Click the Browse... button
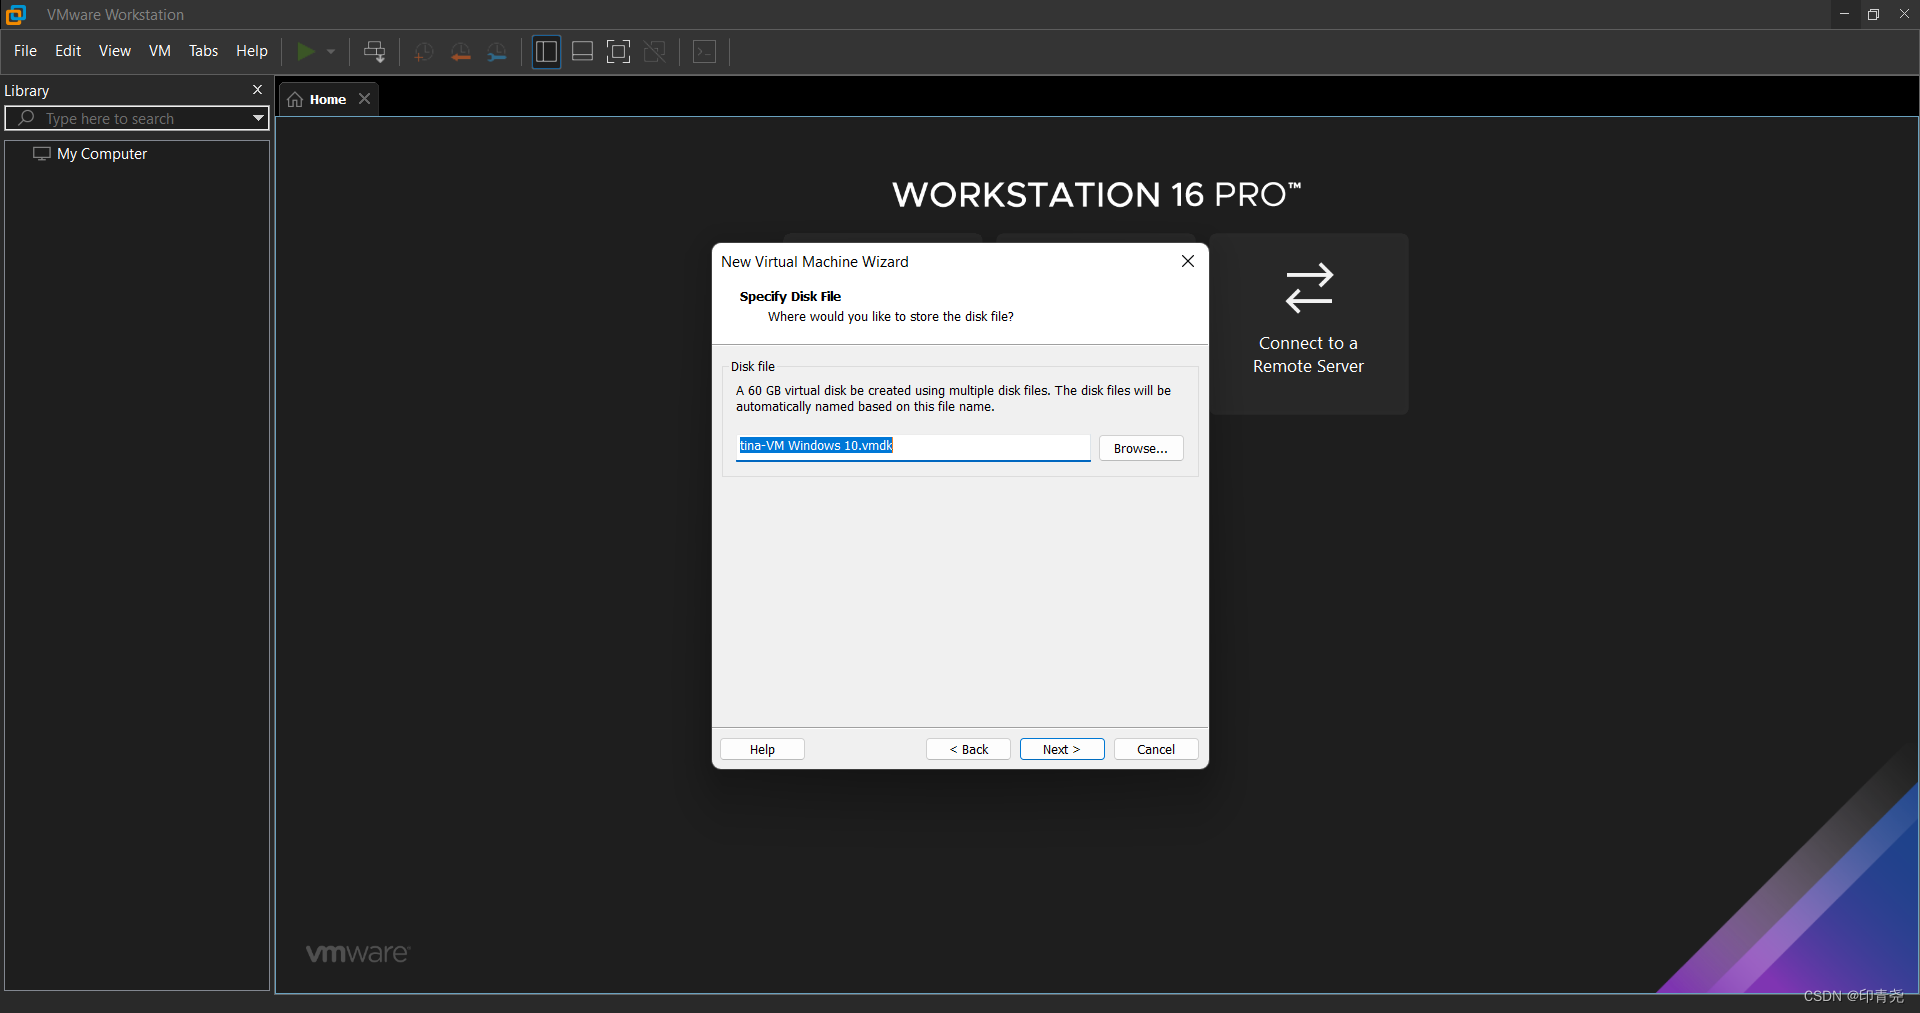This screenshot has width=1920, height=1013. pyautogui.click(x=1141, y=448)
